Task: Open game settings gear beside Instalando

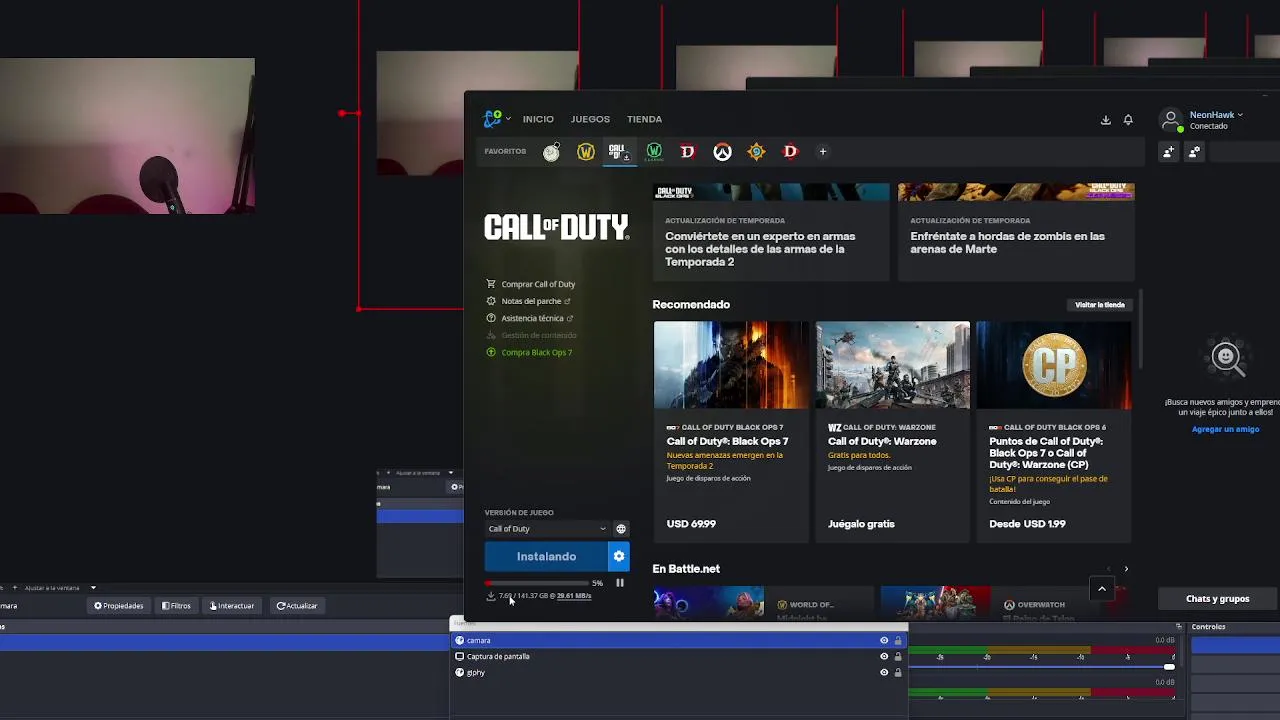Action: click(619, 556)
